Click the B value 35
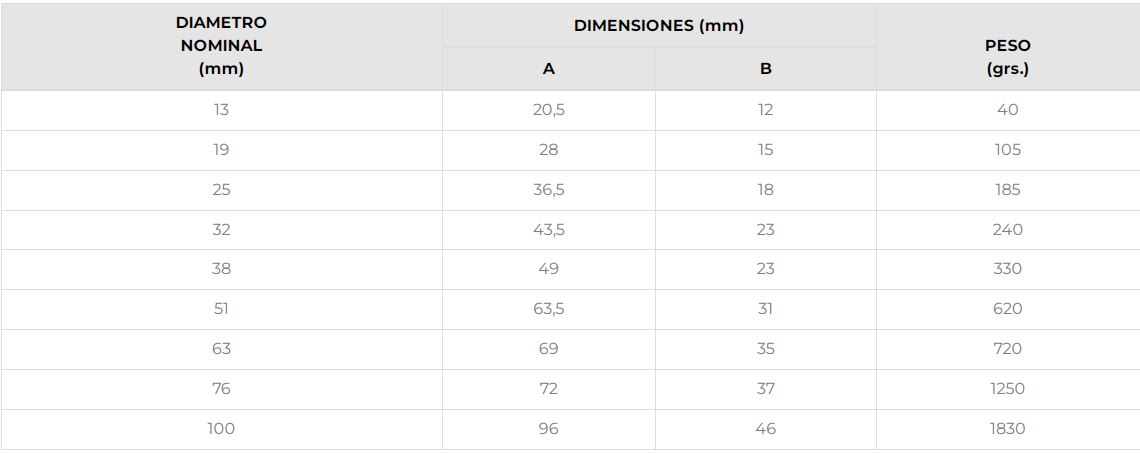 coord(765,349)
